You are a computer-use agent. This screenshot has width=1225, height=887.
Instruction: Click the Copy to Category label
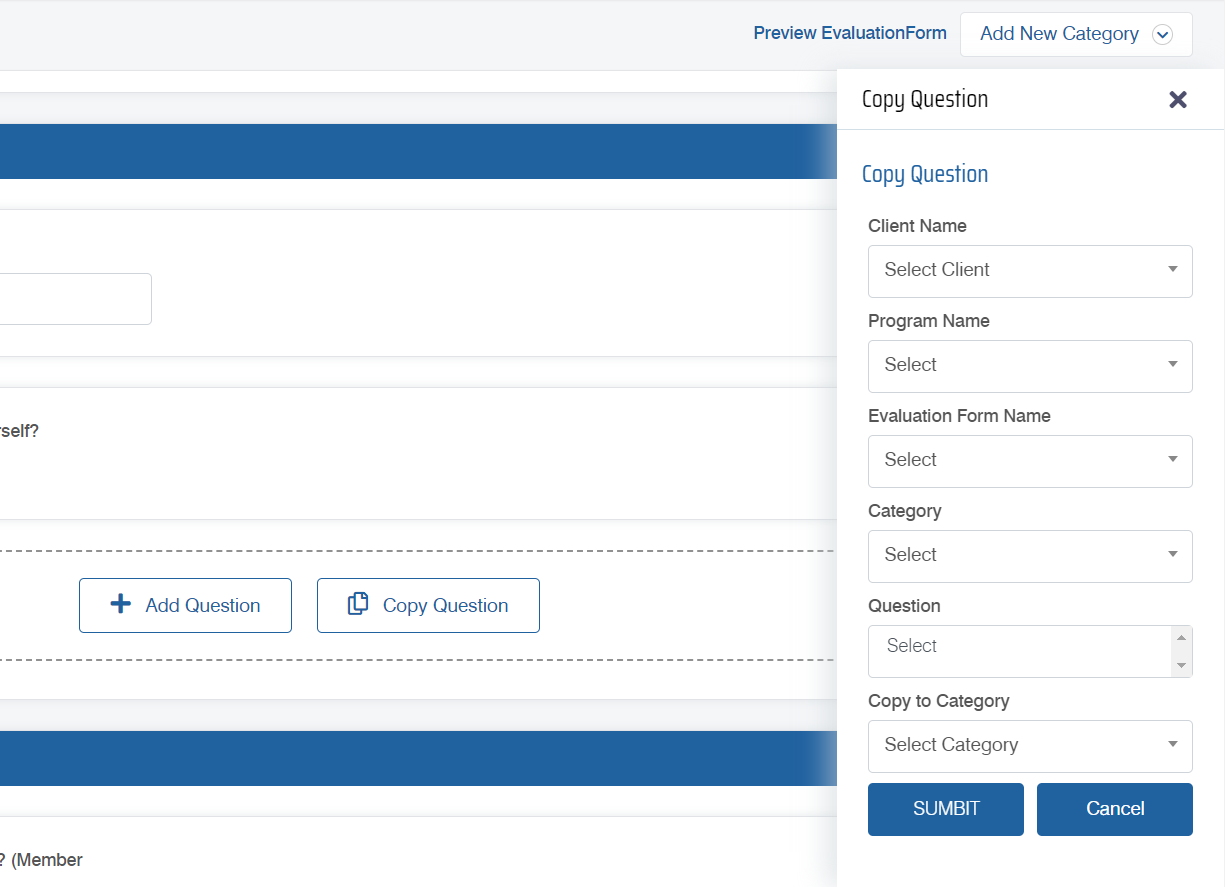pyautogui.click(x=939, y=701)
